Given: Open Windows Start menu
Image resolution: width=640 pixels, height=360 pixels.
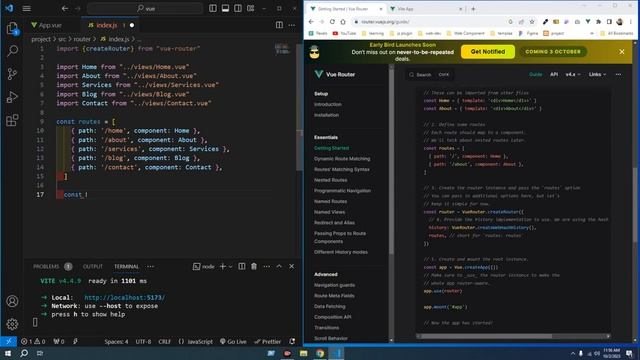Looking at the screenshot, I should click(8, 353).
